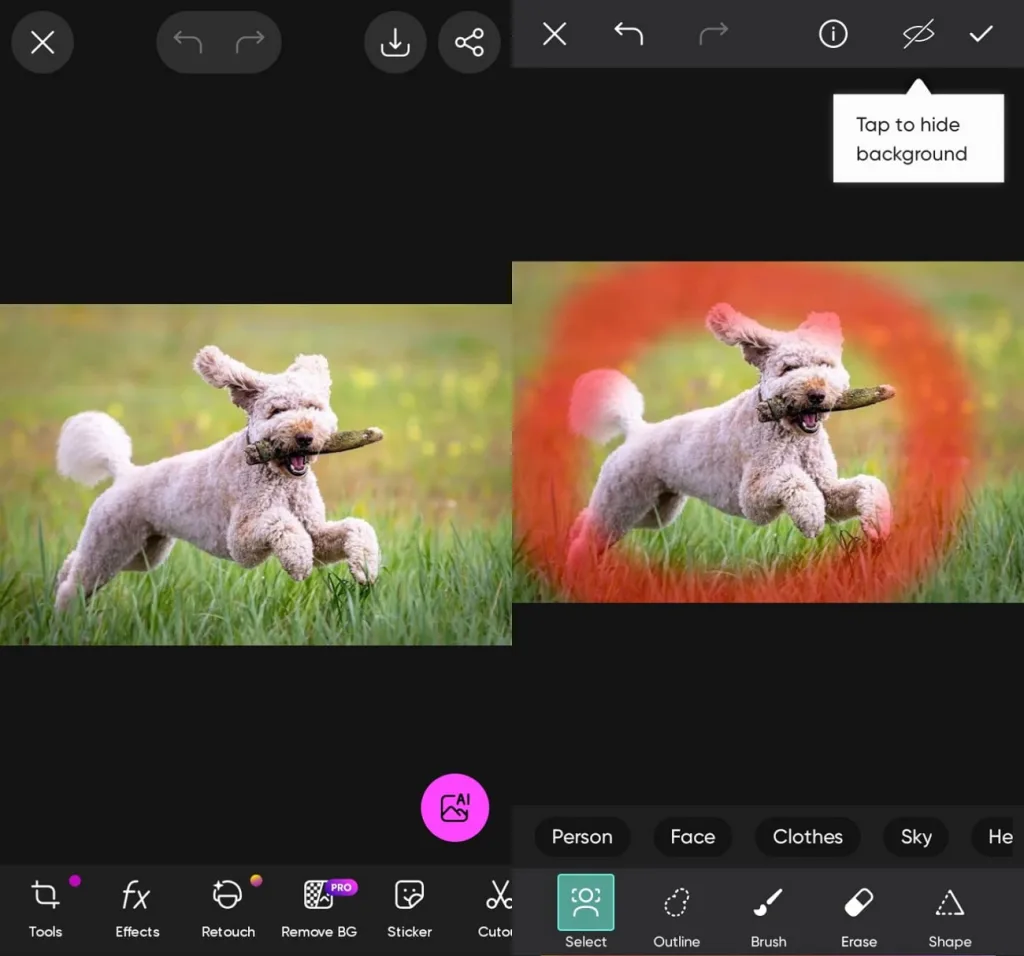Switch to the Brush tool
This screenshot has height=956, width=1024.
pos(768,916)
